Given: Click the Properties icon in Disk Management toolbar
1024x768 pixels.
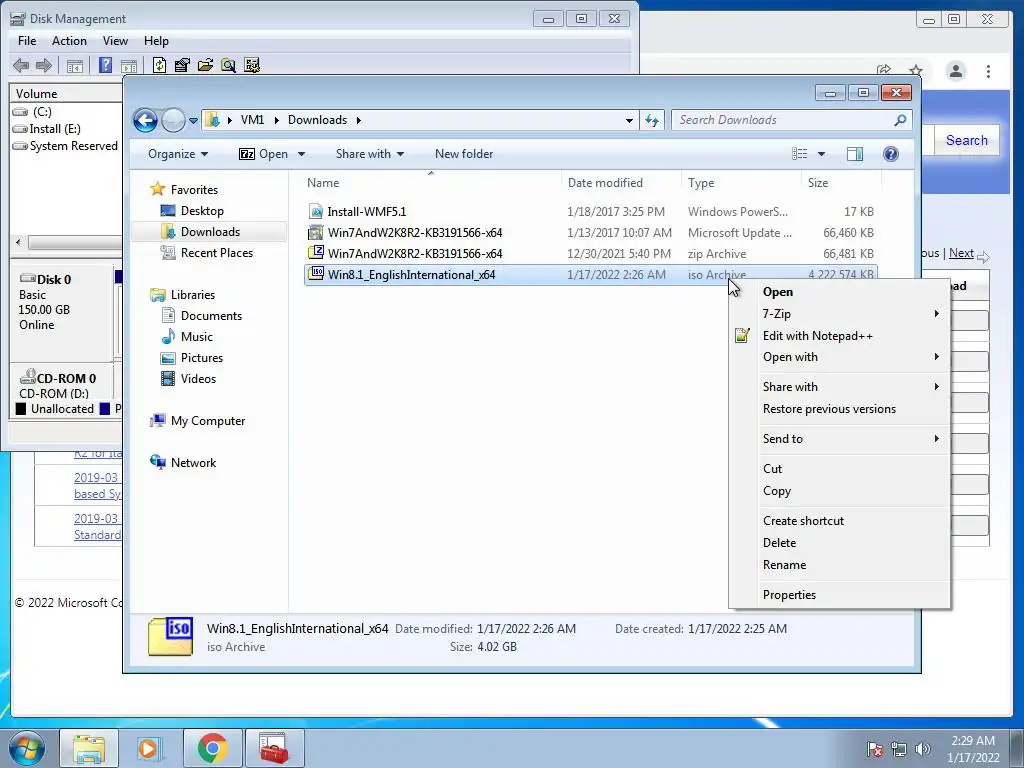Looking at the screenshot, I should pos(182,65).
